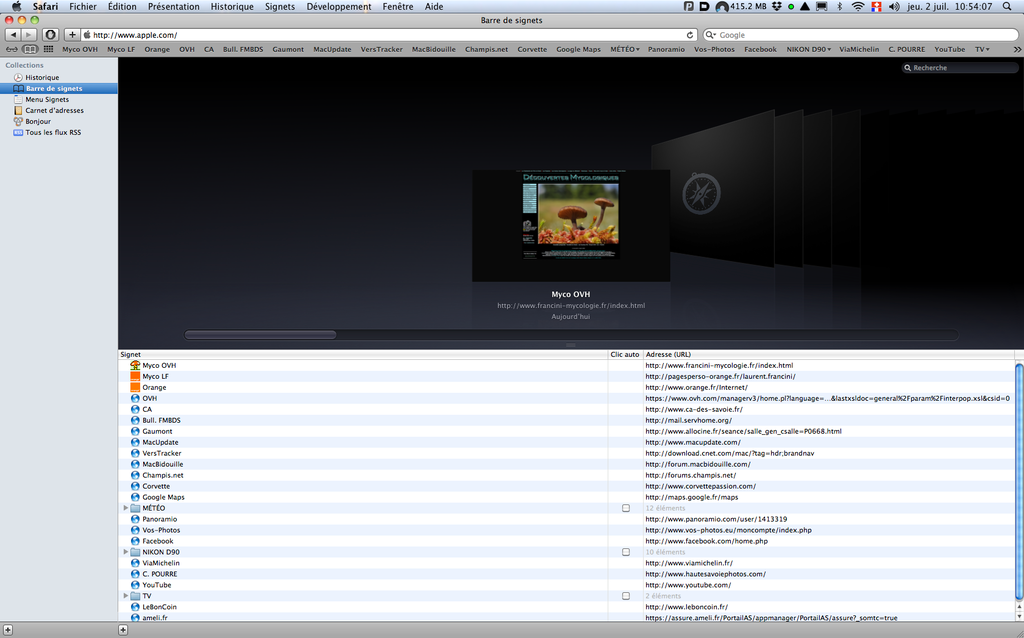Click the Safari compass placeholder cover
The height and width of the screenshot is (638, 1024).
701,193
